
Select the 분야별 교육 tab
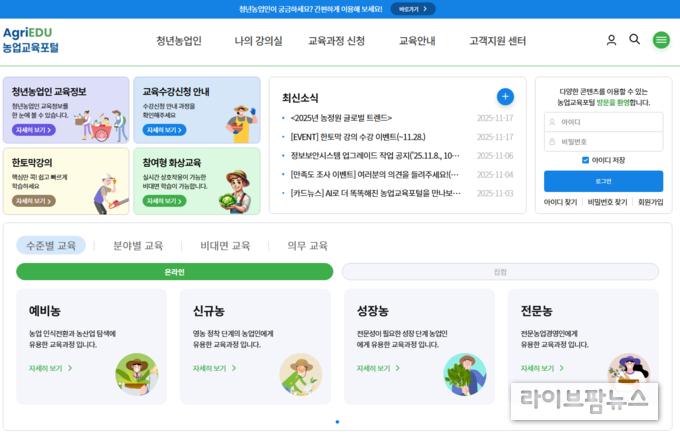(138, 246)
